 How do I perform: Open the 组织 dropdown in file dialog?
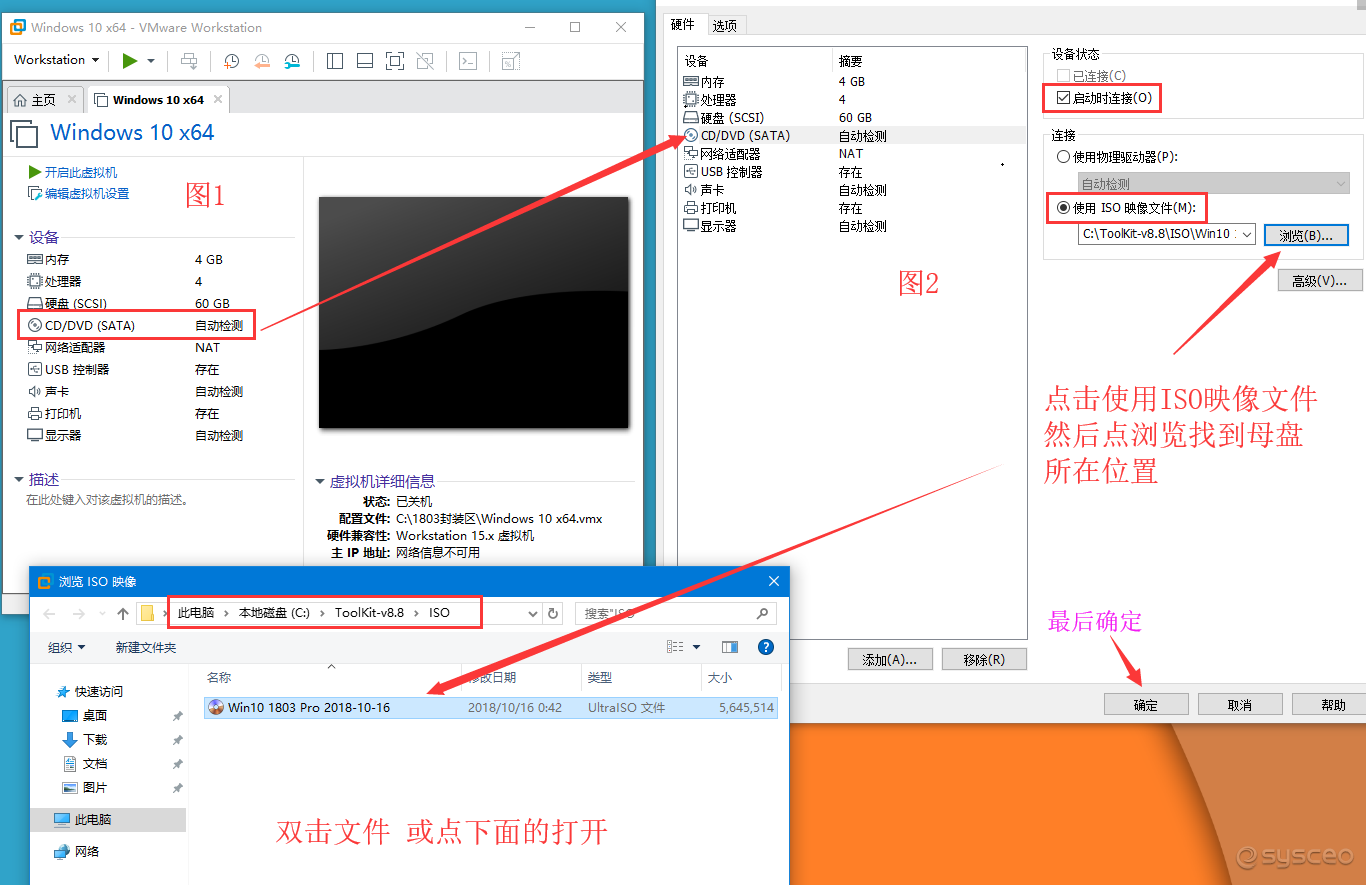click(67, 648)
